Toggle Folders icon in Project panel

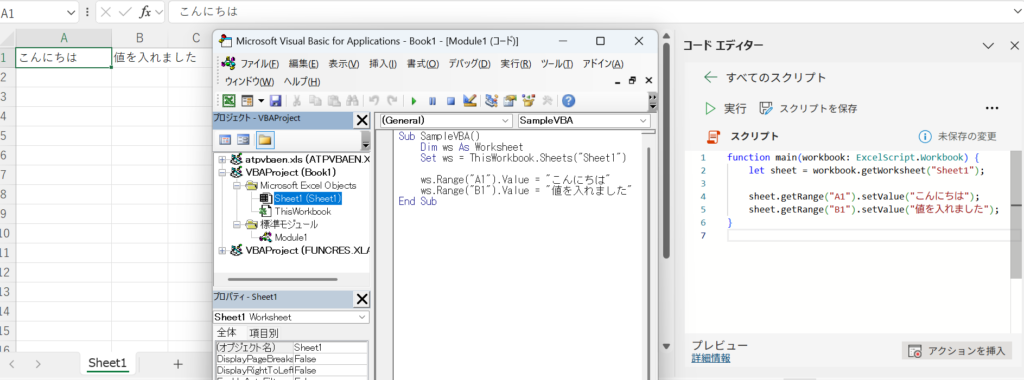[x=265, y=139]
